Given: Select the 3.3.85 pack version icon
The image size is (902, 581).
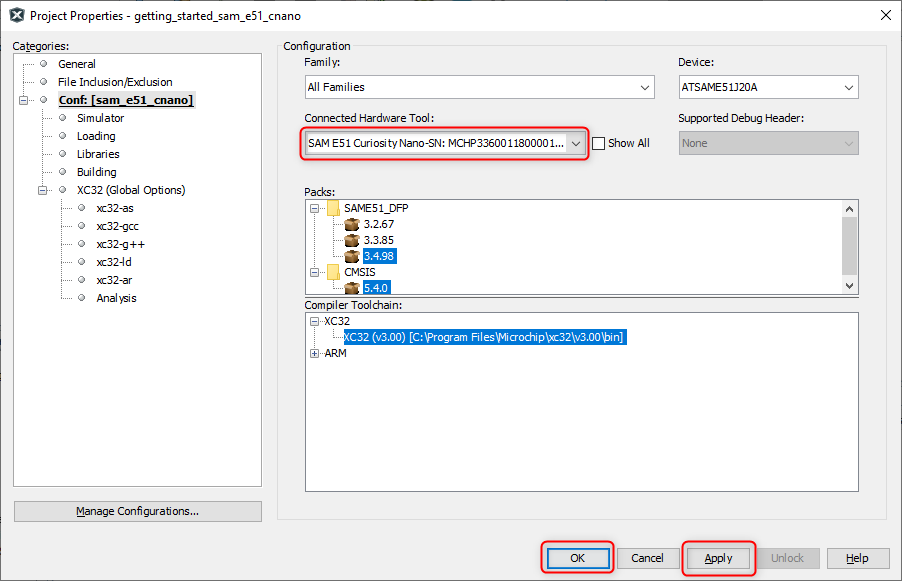Looking at the screenshot, I should pyautogui.click(x=351, y=241).
